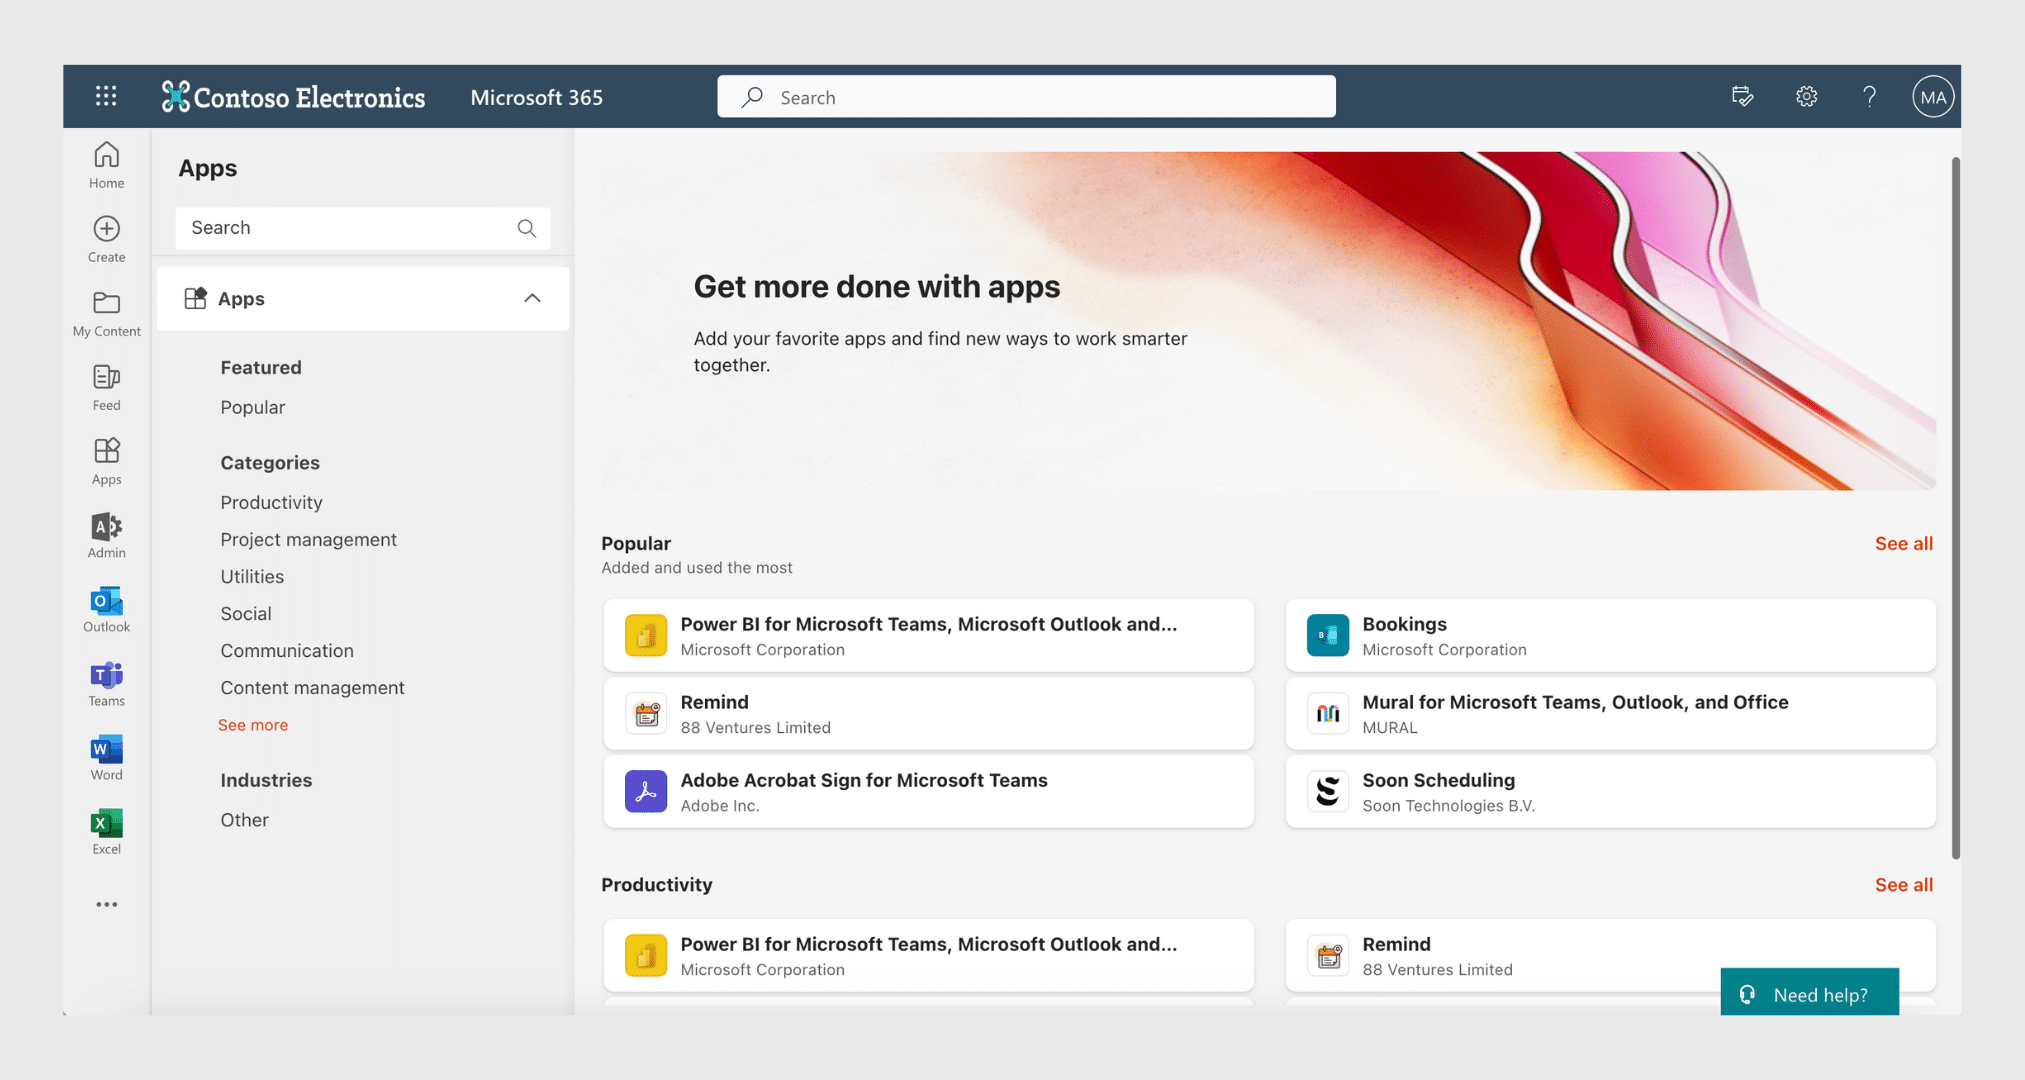2025x1080 pixels.
Task: Click the Need help? button
Action: (1810, 993)
